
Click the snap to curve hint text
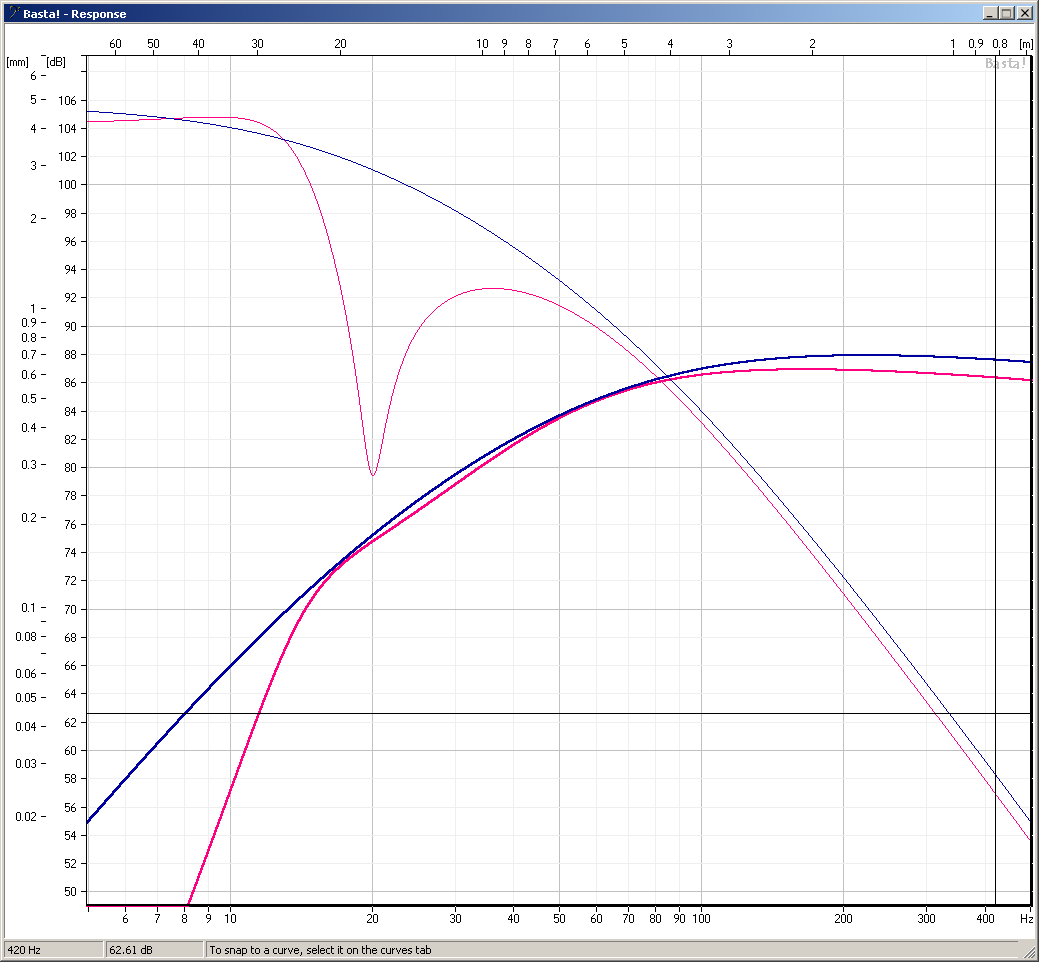click(320, 949)
